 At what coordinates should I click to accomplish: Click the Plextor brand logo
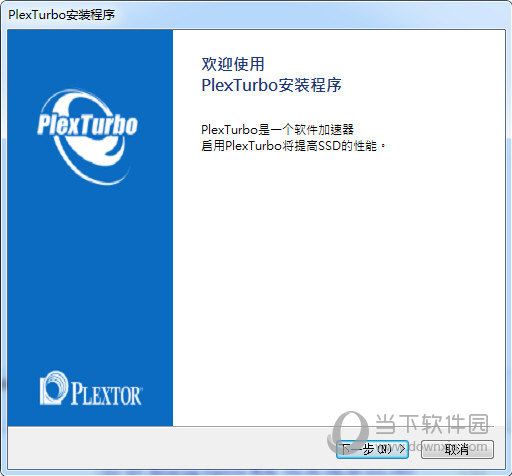click(91, 389)
